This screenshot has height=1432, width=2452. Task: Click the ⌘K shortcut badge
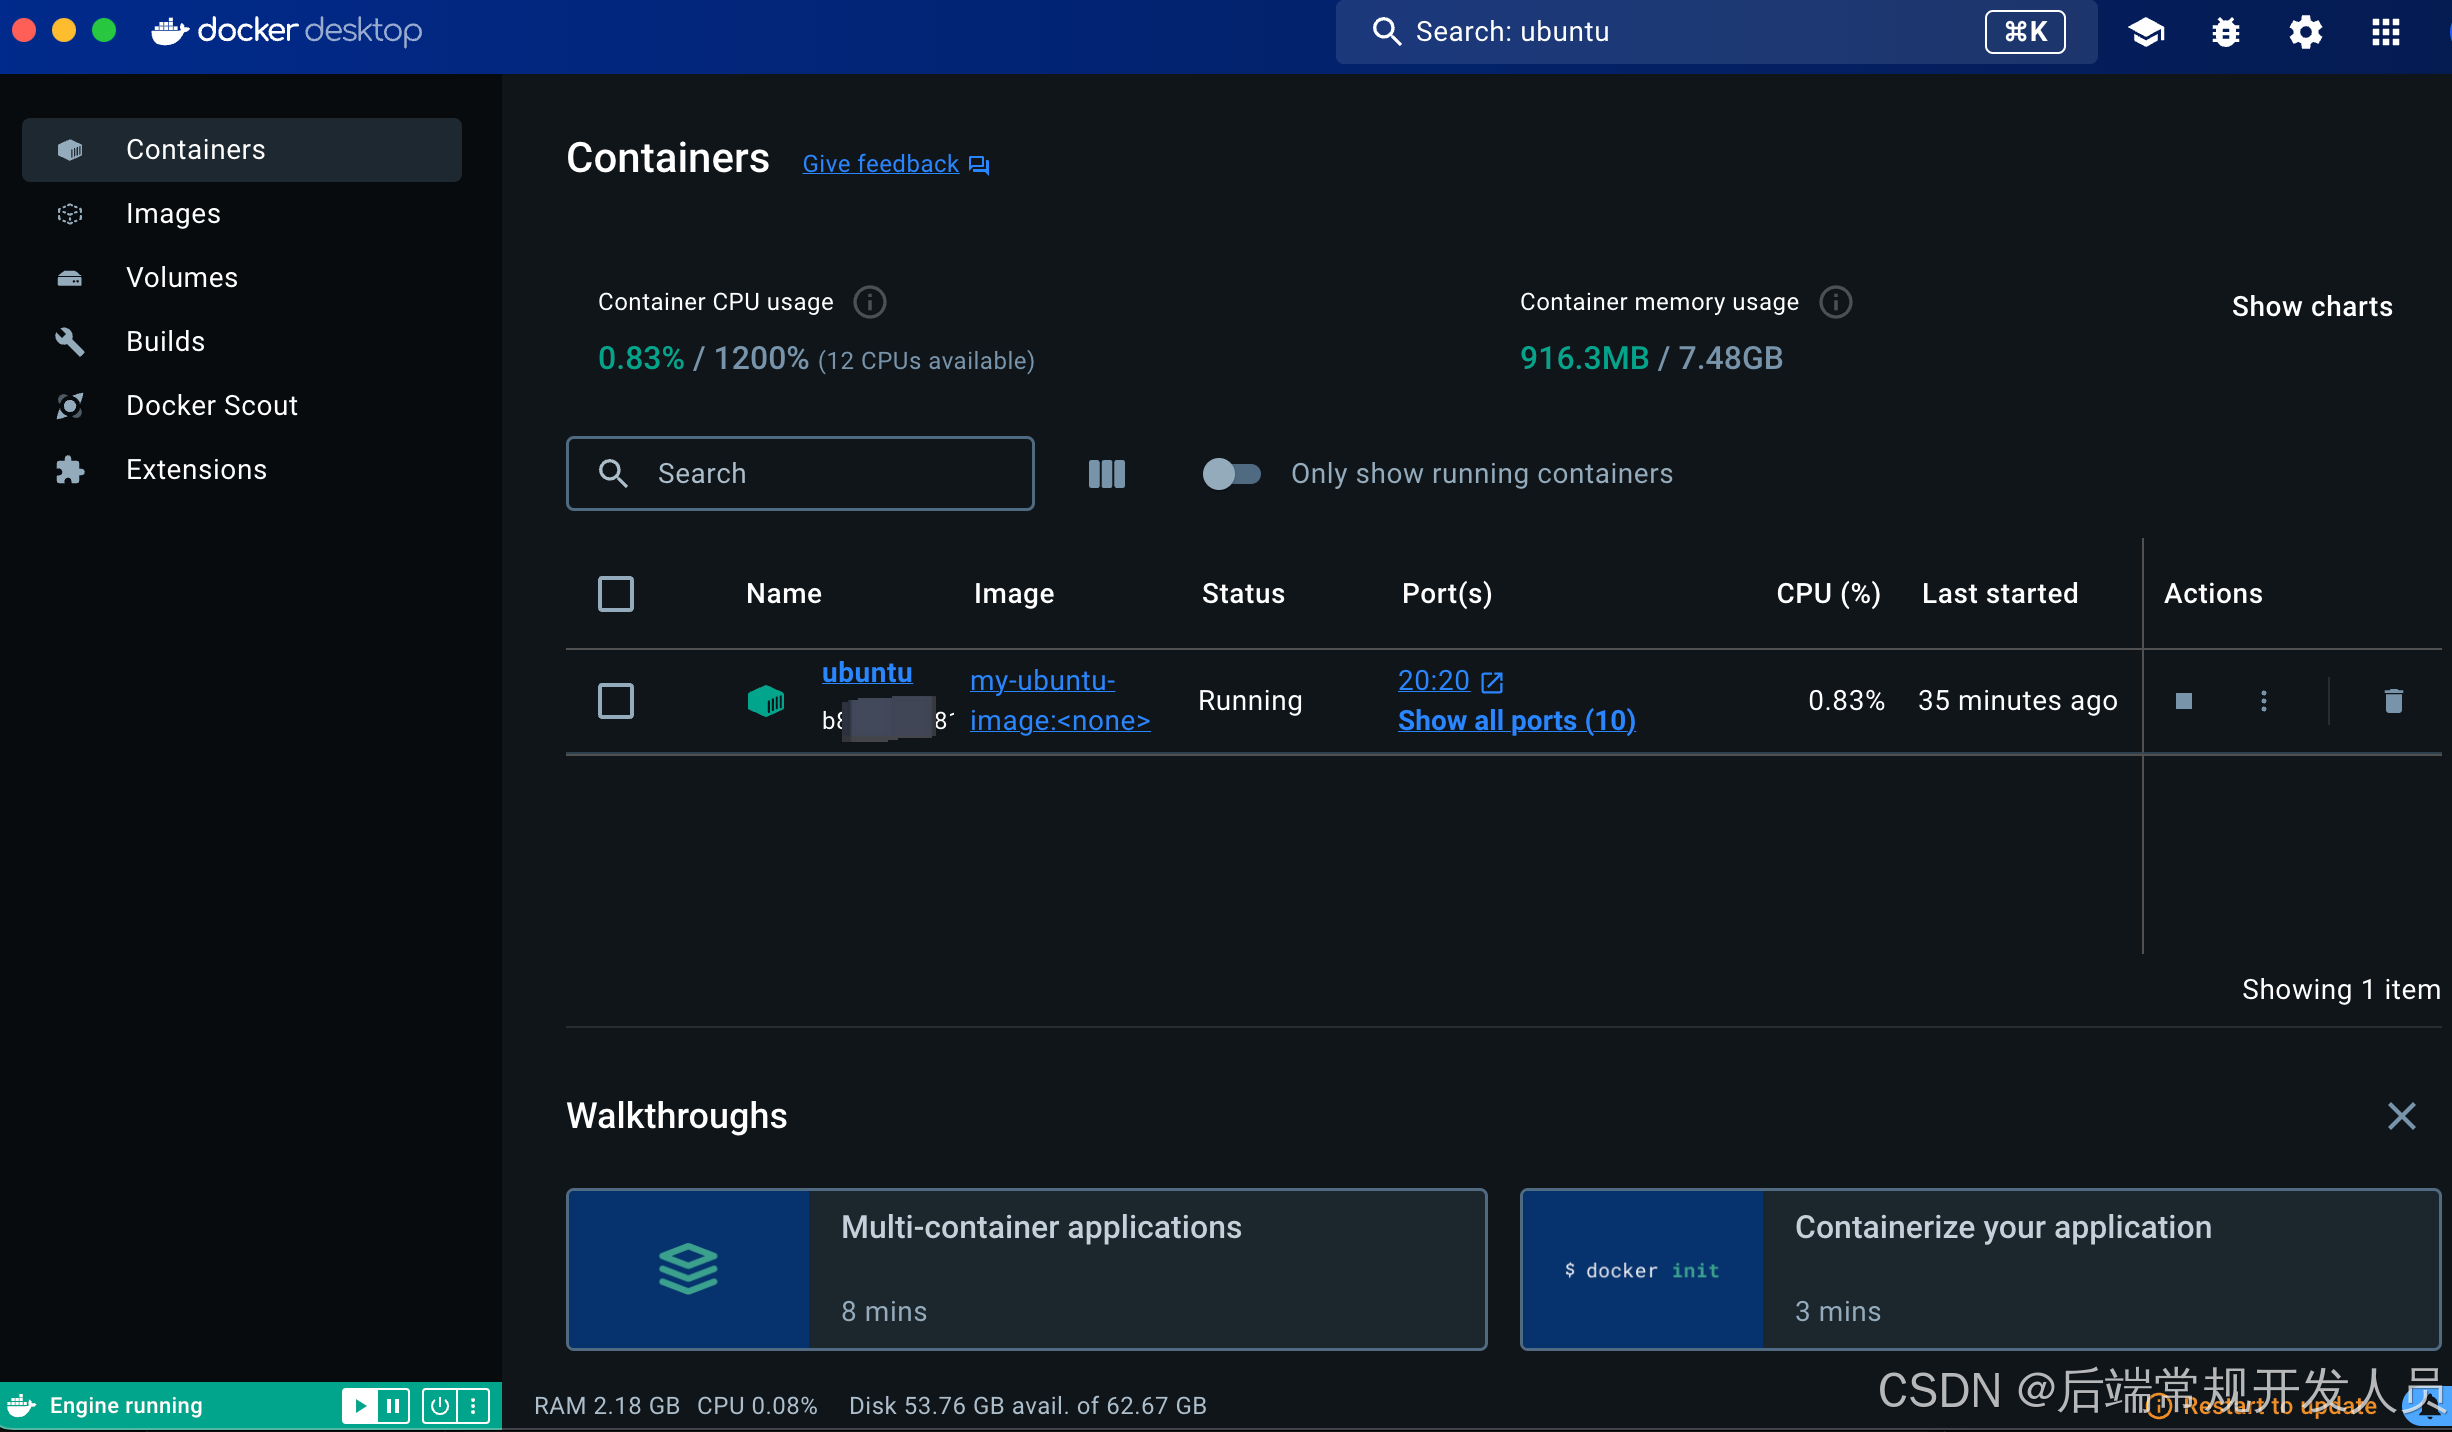2025,32
